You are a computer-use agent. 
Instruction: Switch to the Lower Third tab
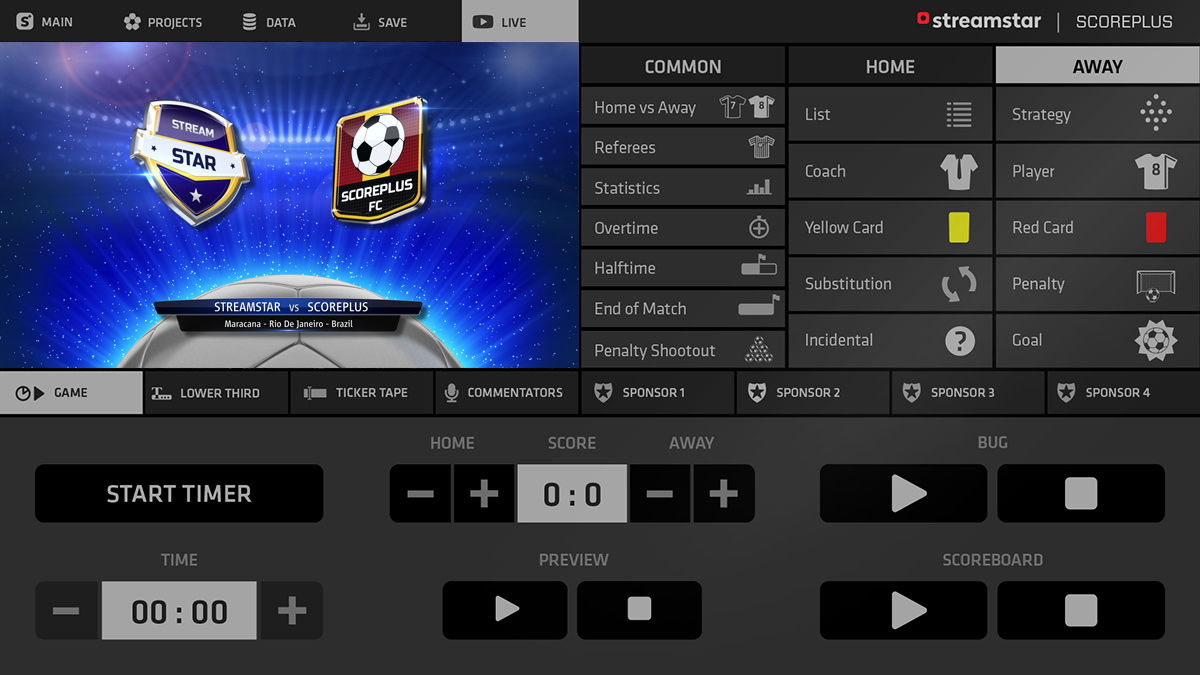[215, 392]
